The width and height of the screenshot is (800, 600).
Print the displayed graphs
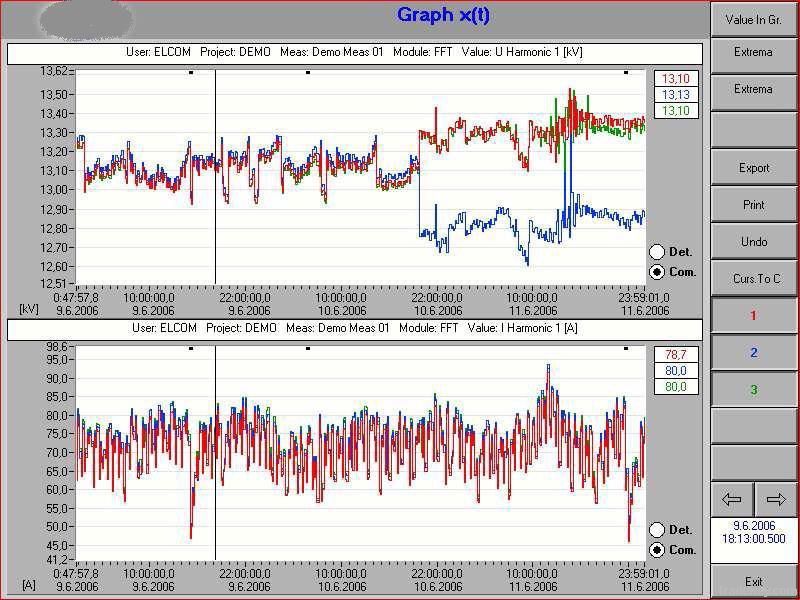[753, 204]
